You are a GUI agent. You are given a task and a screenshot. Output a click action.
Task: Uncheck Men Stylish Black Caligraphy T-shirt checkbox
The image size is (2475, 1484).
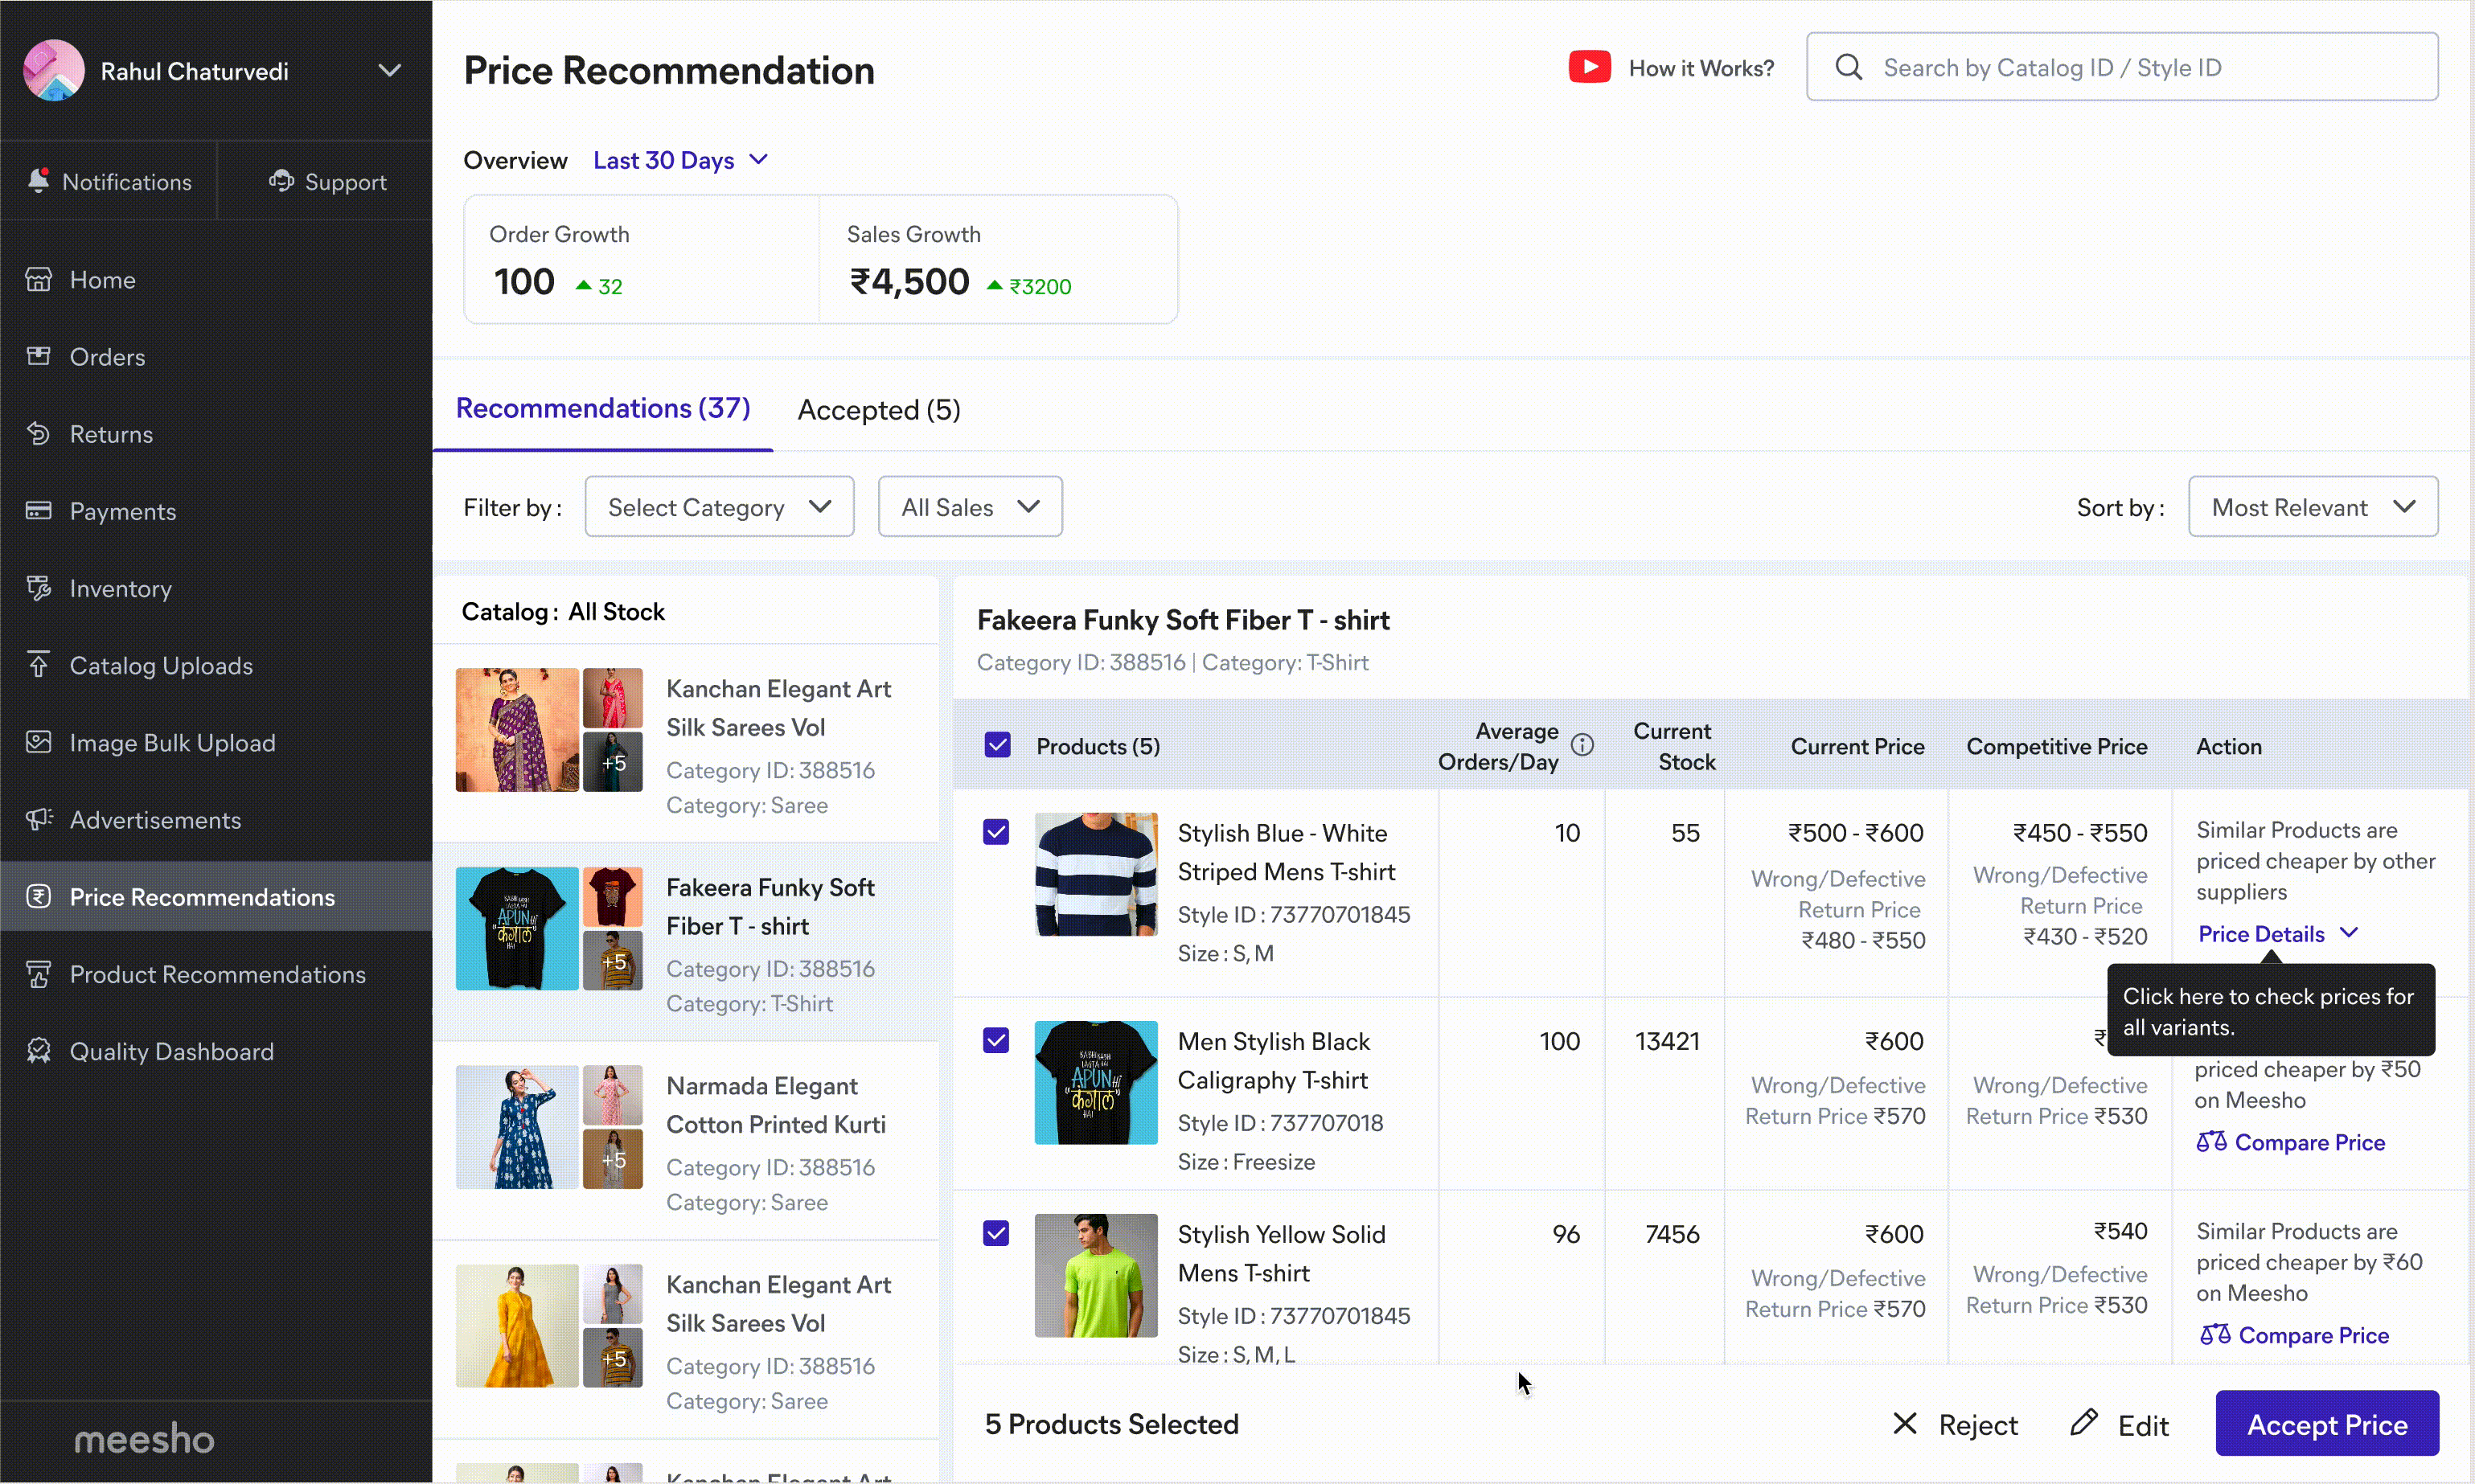point(996,1040)
